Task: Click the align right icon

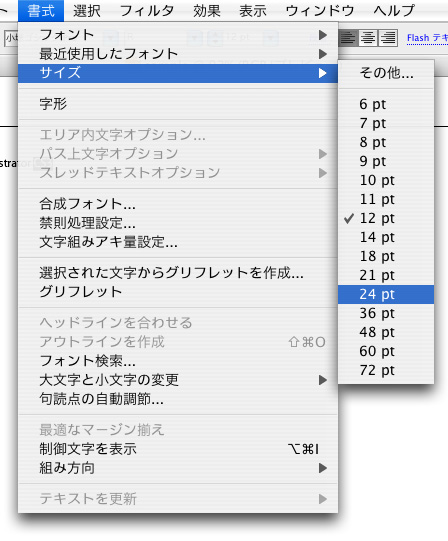Action: [x=388, y=38]
